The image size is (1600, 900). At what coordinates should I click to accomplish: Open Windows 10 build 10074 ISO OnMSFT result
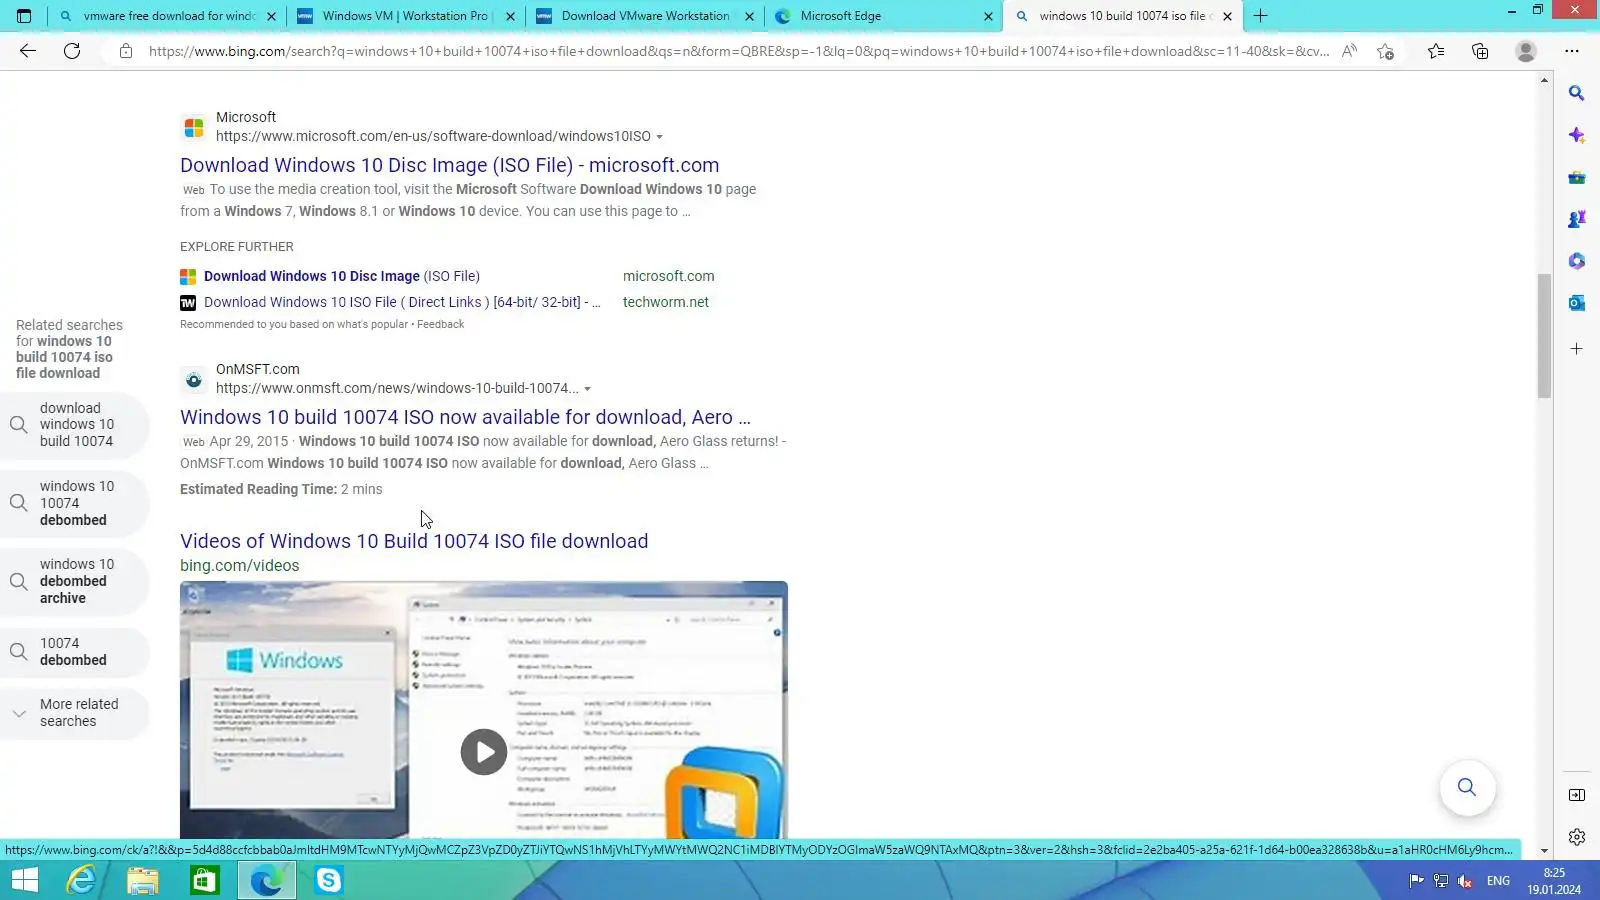click(465, 417)
